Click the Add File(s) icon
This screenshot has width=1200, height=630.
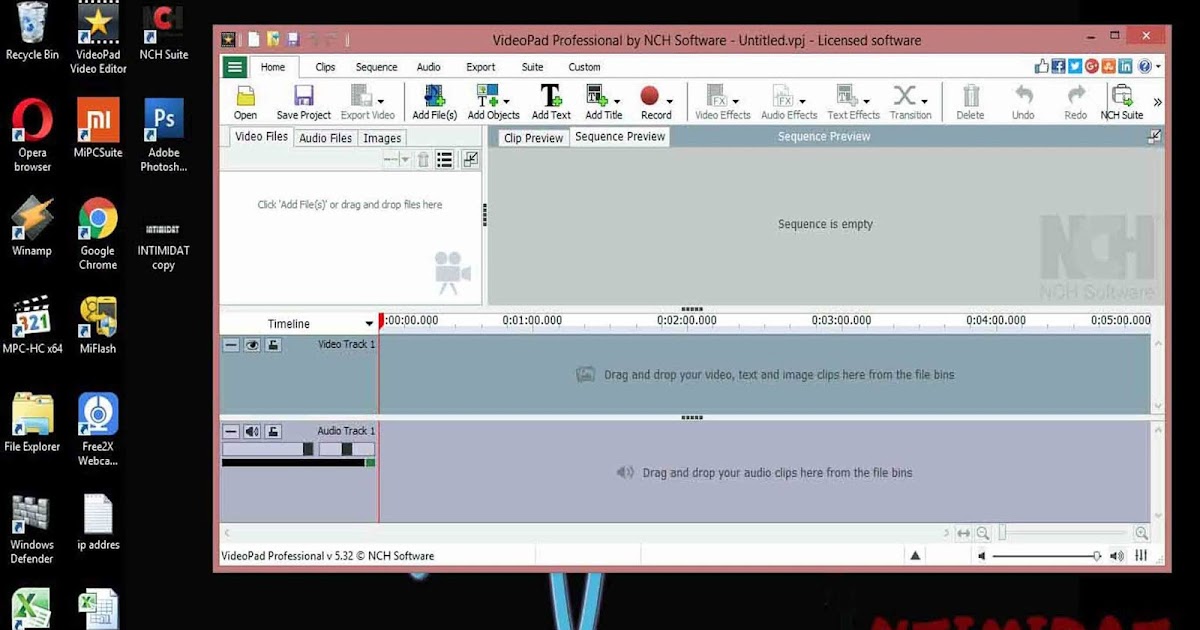coord(435,96)
